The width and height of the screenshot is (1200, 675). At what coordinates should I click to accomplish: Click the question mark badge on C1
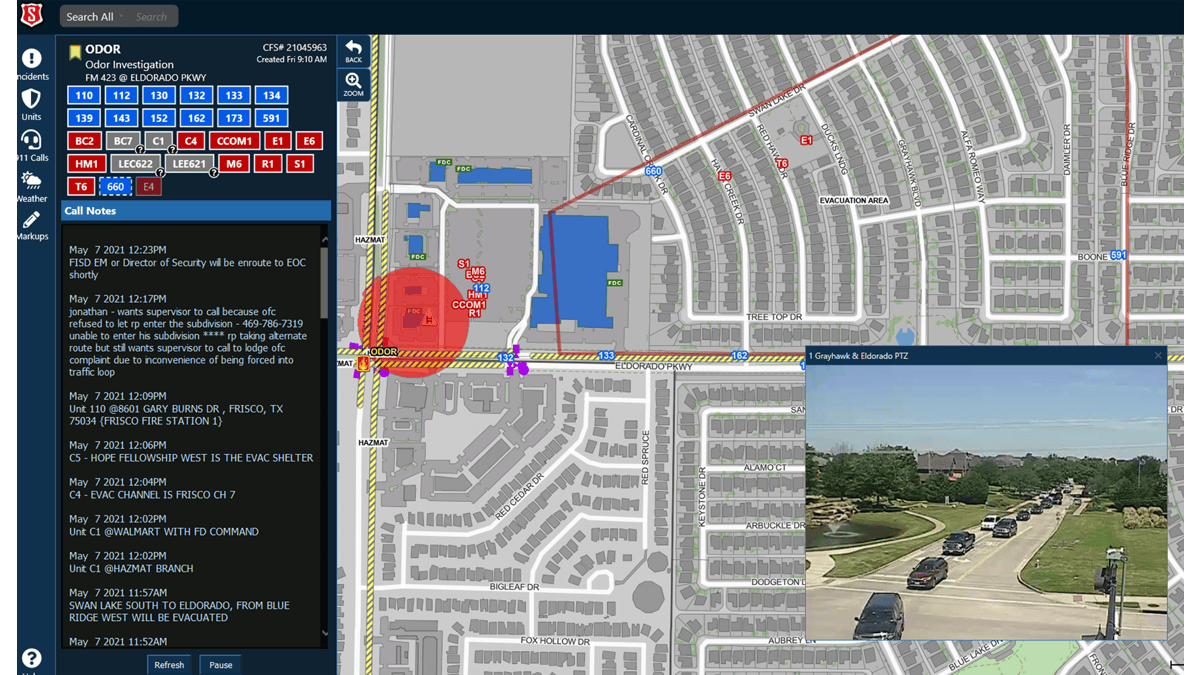point(172,150)
